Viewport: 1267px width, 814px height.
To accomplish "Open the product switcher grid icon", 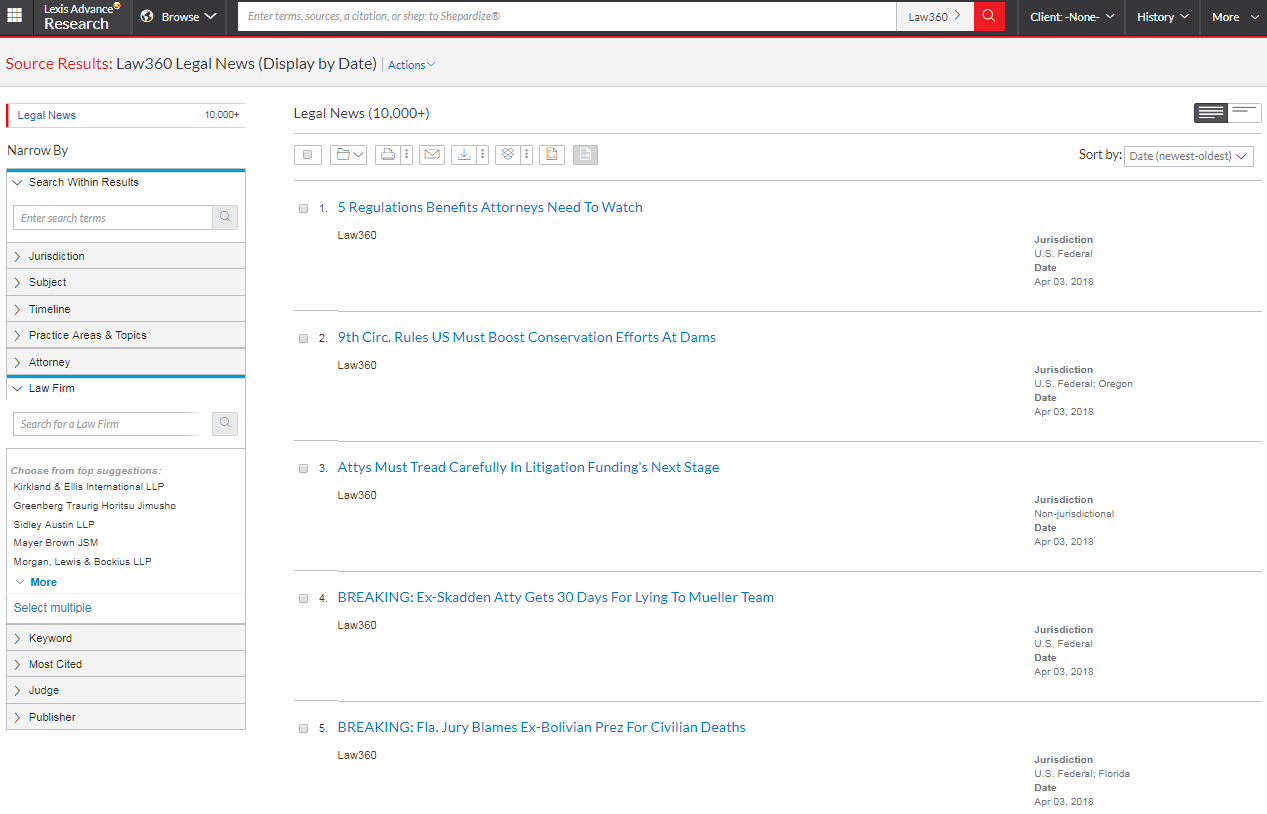I will (x=15, y=16).
